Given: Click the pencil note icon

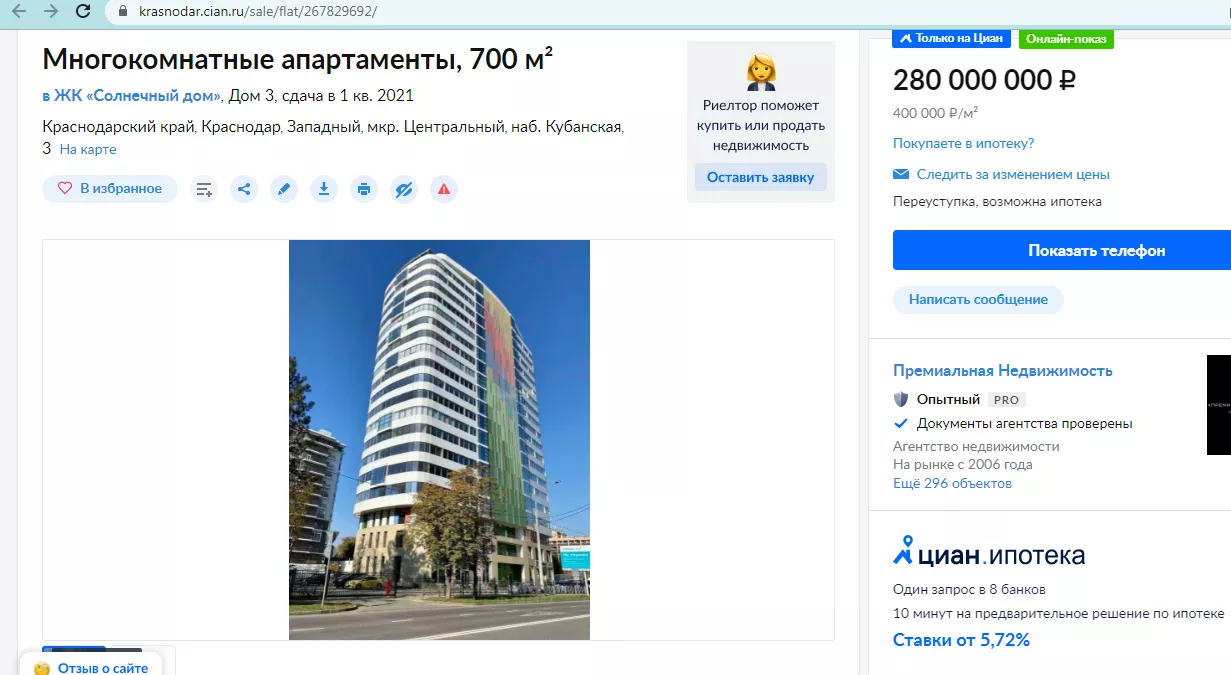Looking at the screenshot, I should (284, 189).
